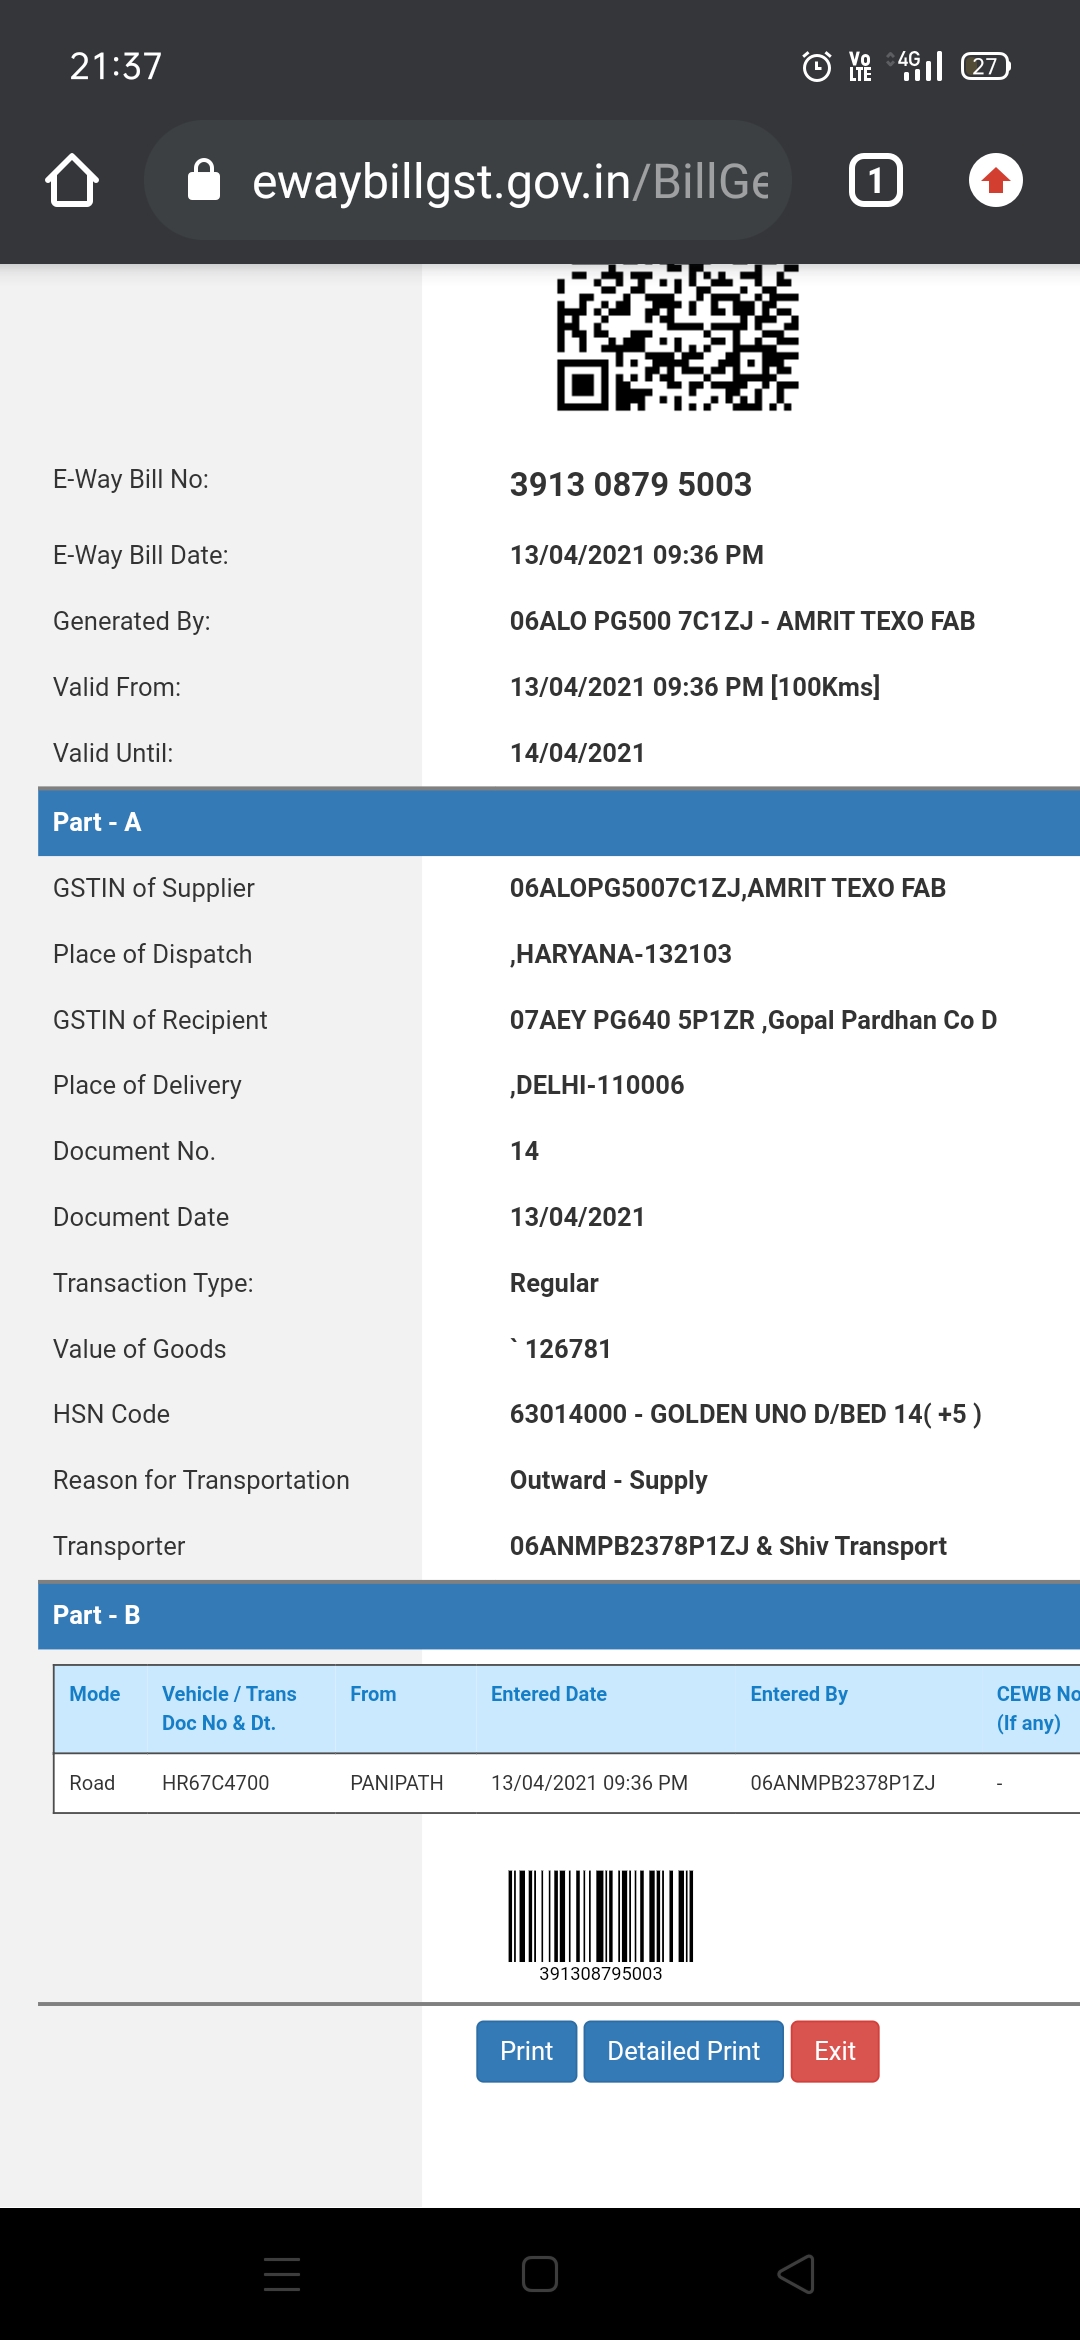Select the Part - B section header

[559, 1615]
